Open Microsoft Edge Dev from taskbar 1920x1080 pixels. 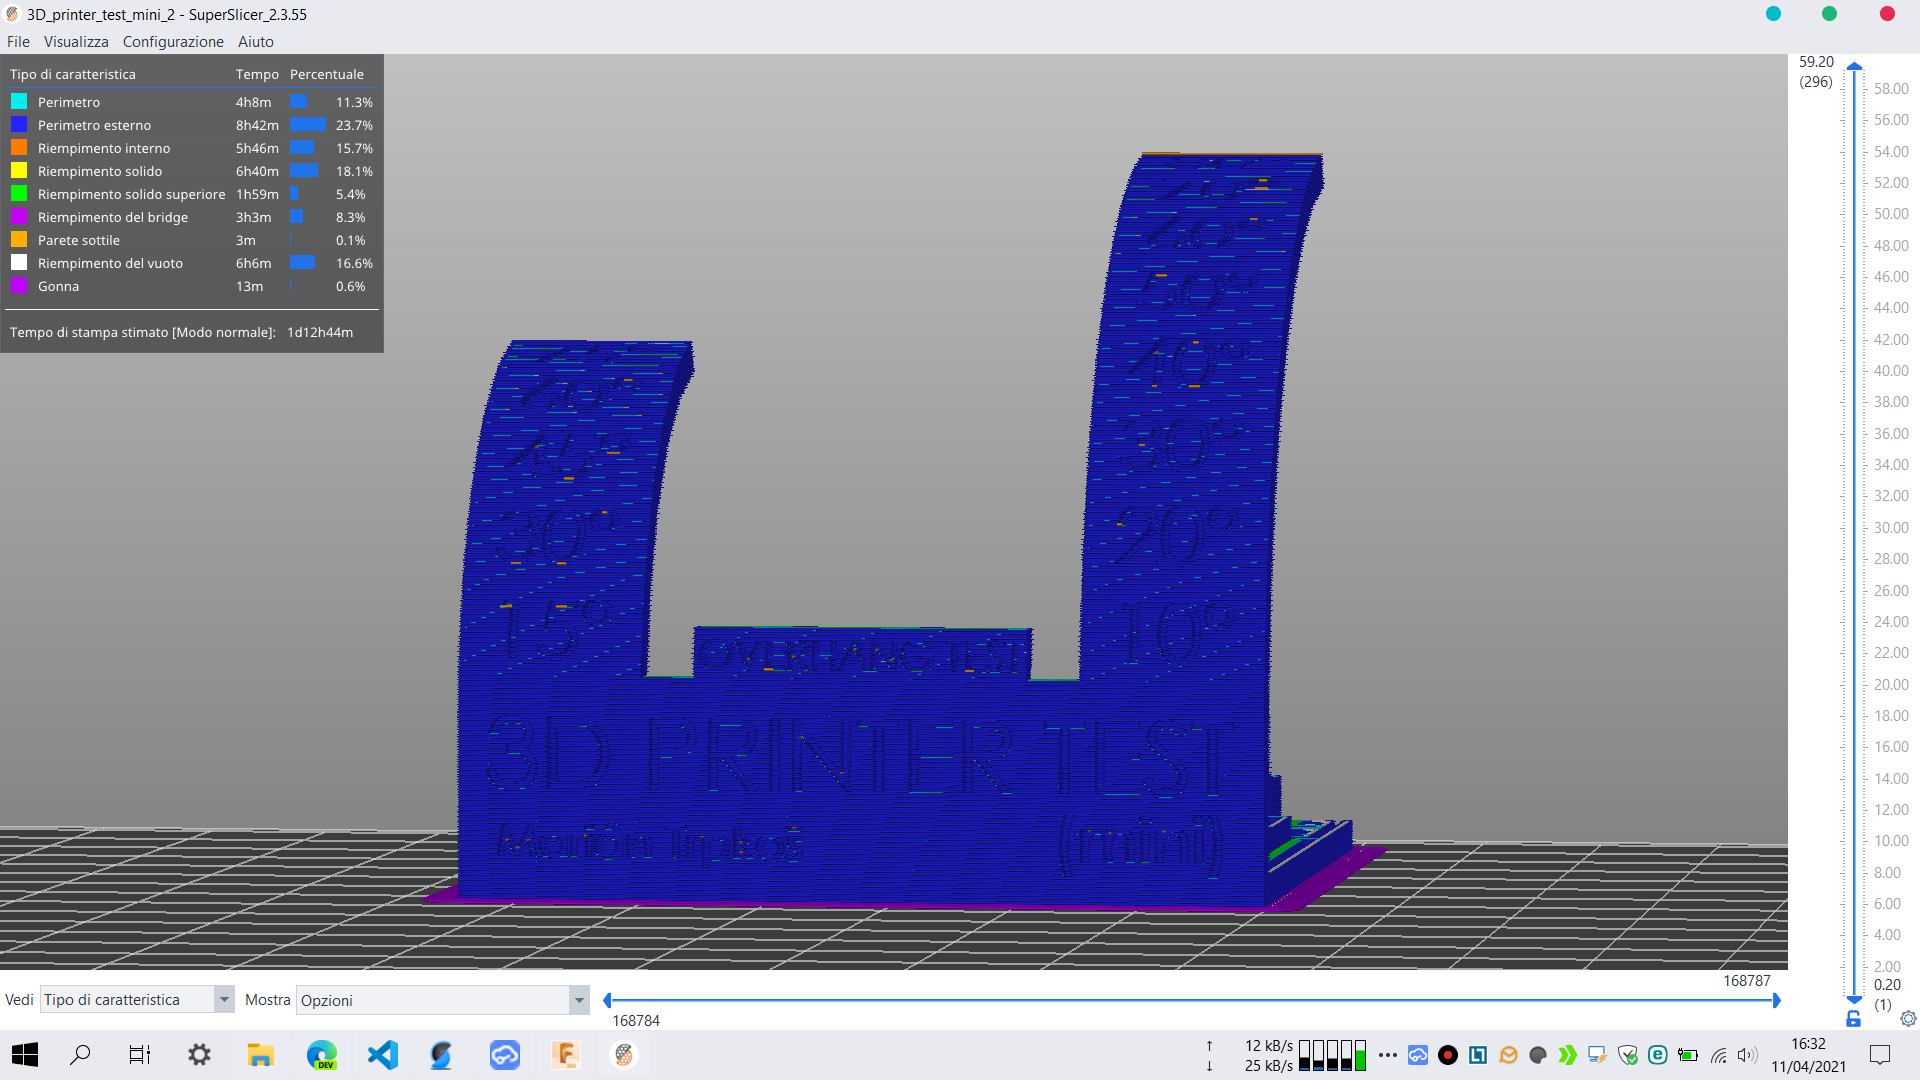(322, 1055)
